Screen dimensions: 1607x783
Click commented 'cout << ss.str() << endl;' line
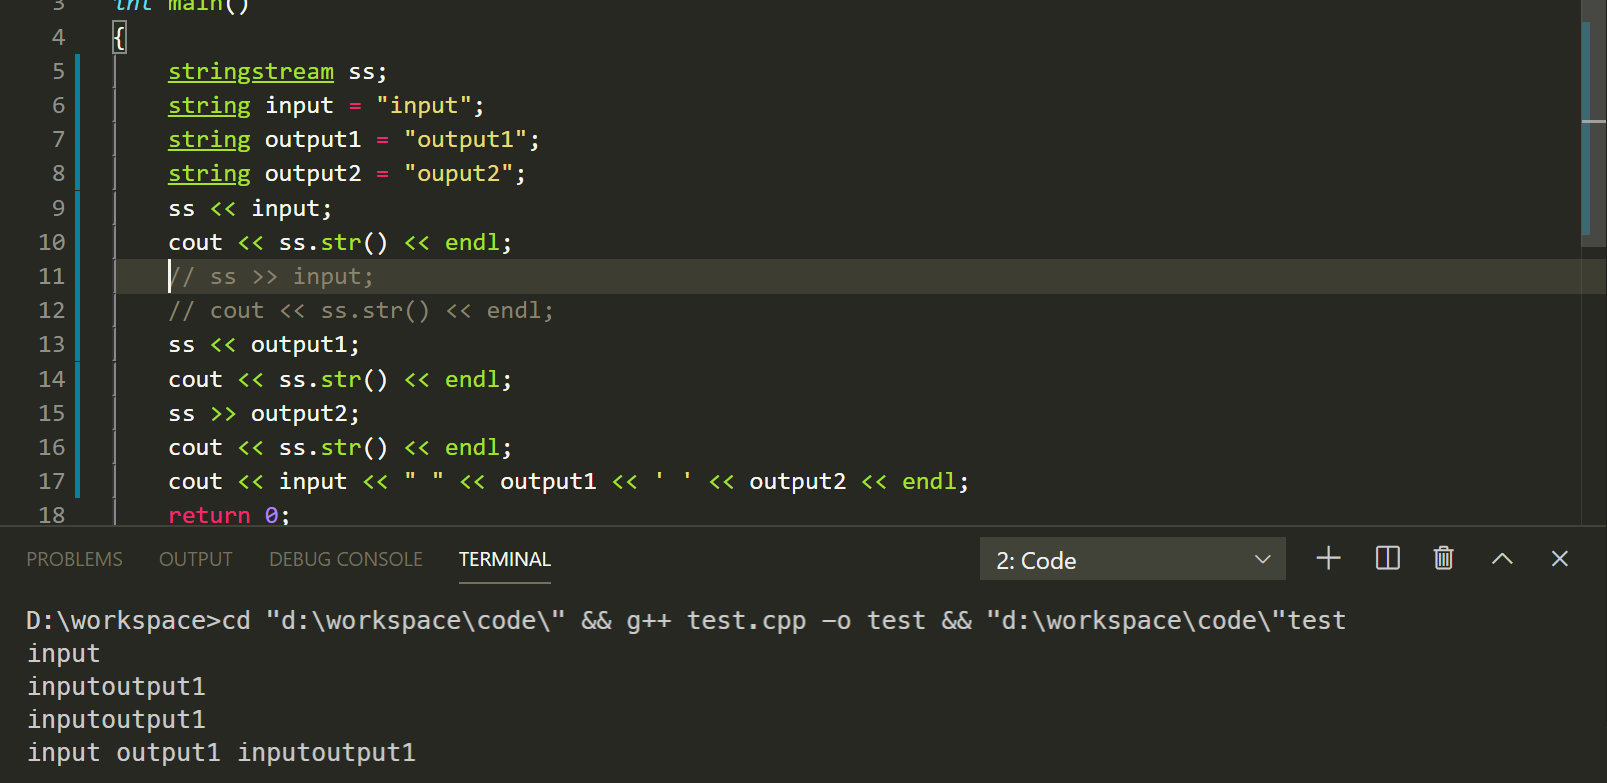pyautogui.click(x=361, y=311)
